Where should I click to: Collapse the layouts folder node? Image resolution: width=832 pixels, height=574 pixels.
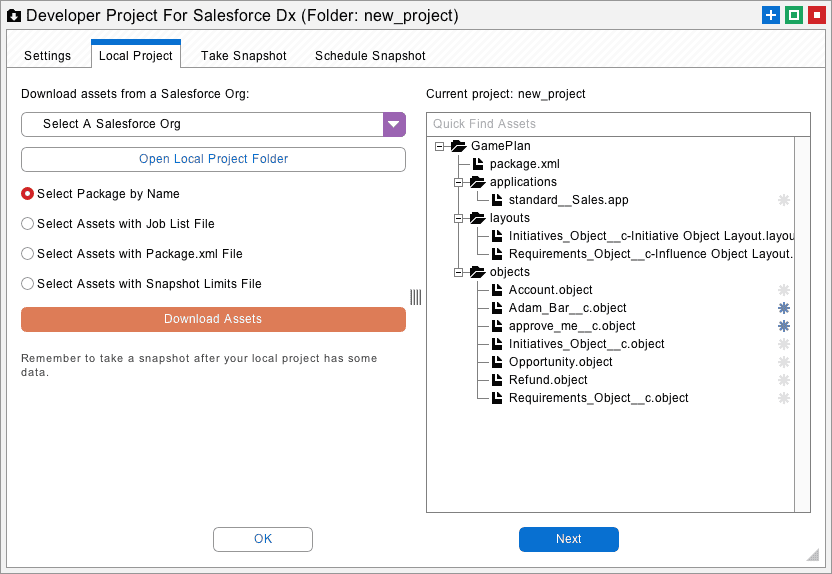458,219
